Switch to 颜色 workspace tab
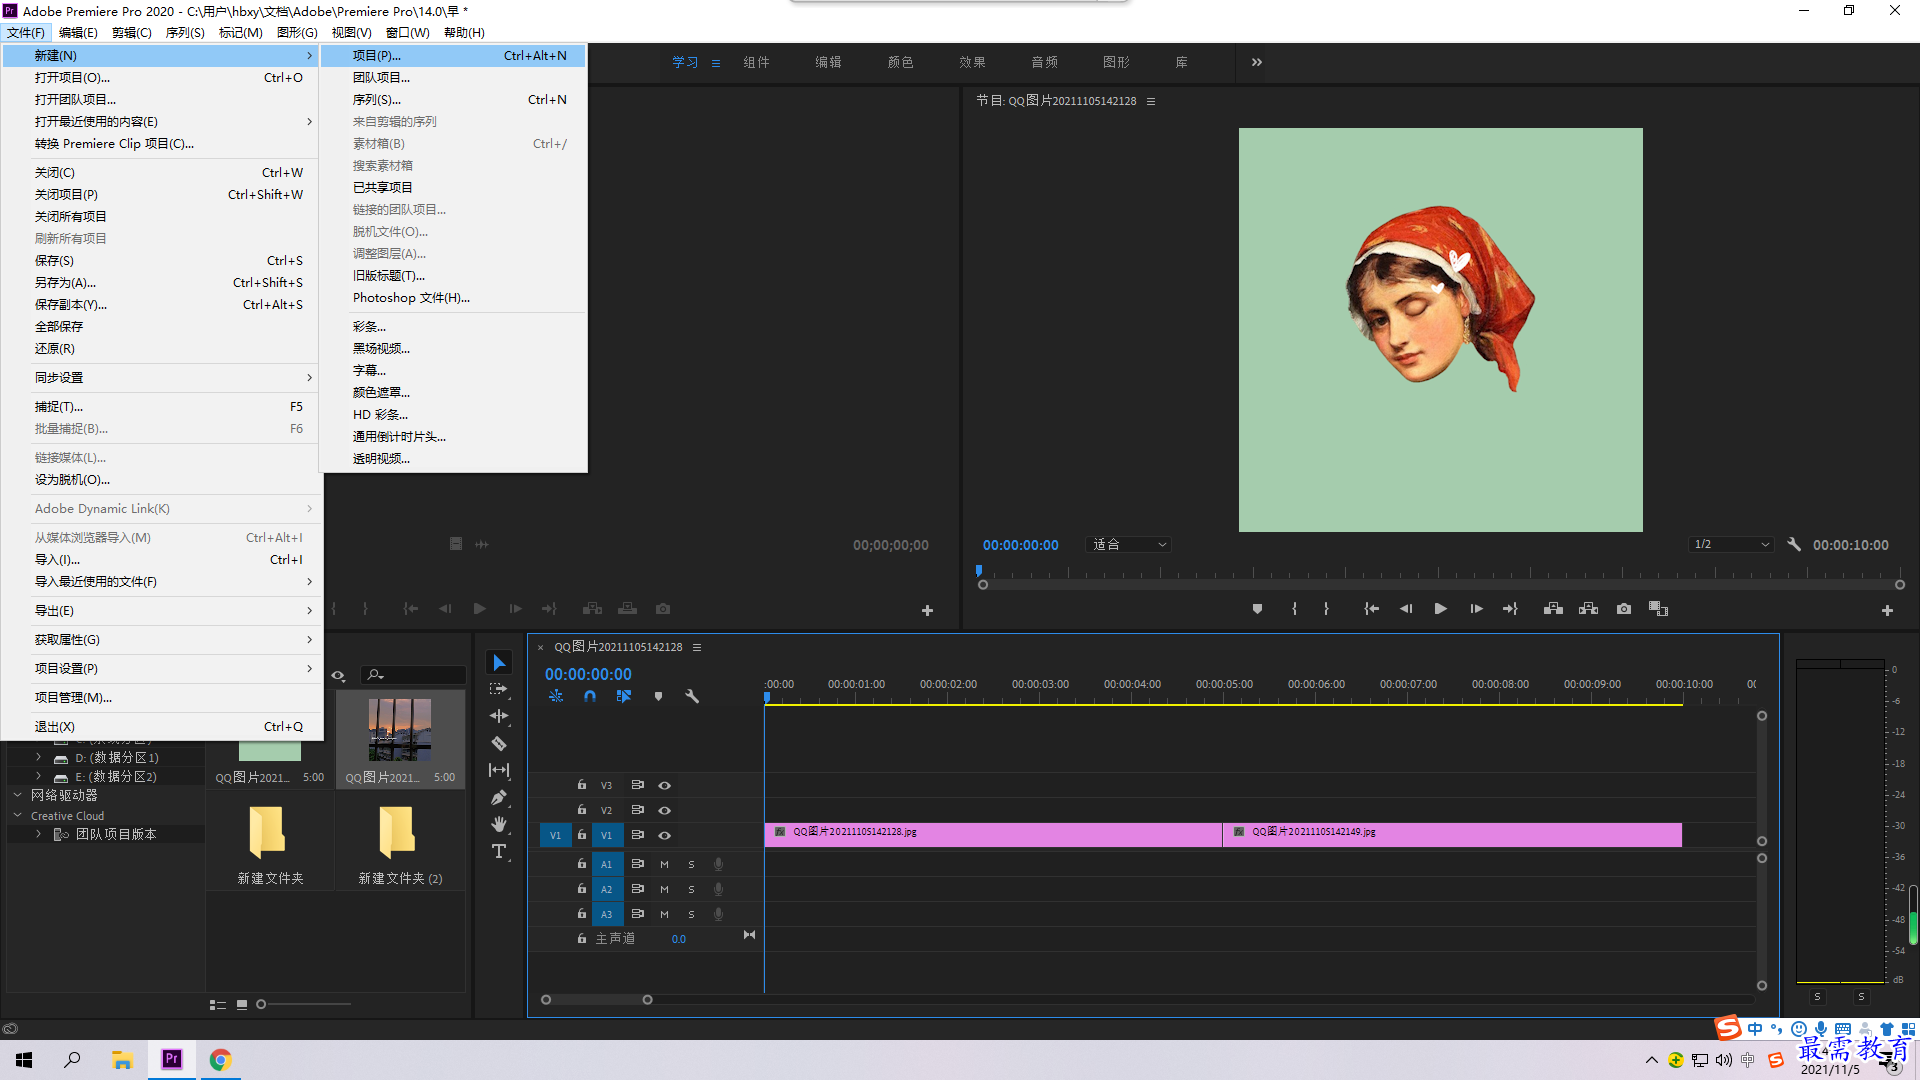1920x1080 pixels. click(900, 62)
